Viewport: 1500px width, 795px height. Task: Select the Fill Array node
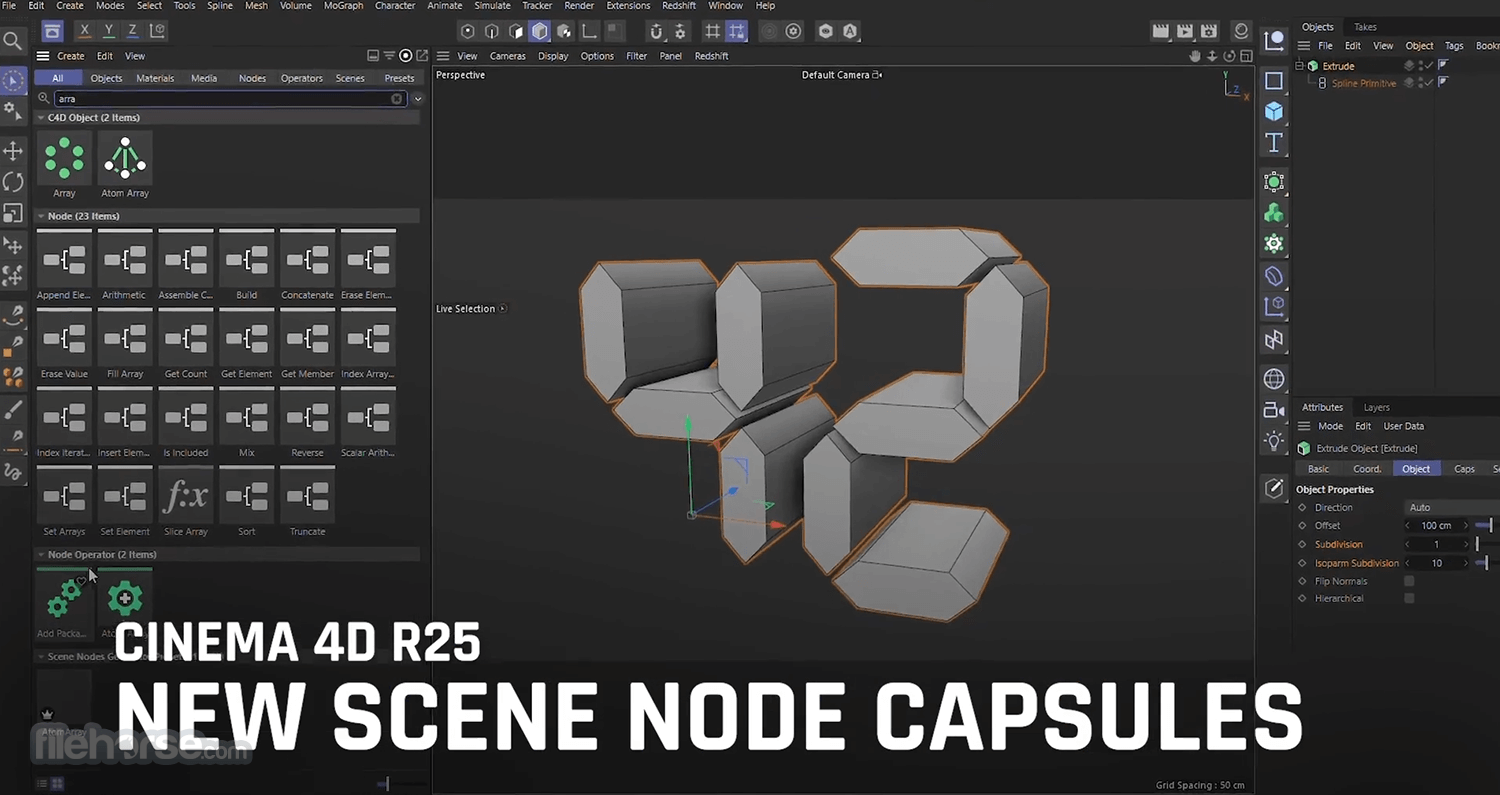click(x=125, y=345)
